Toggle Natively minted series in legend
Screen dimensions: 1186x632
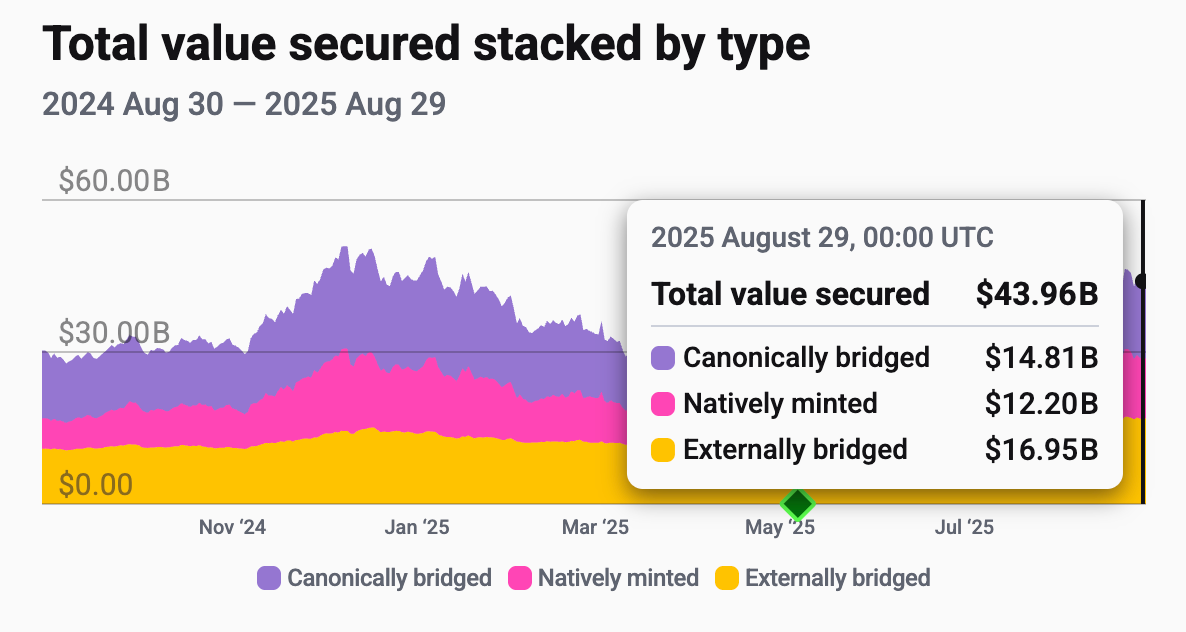click(604, 578)
